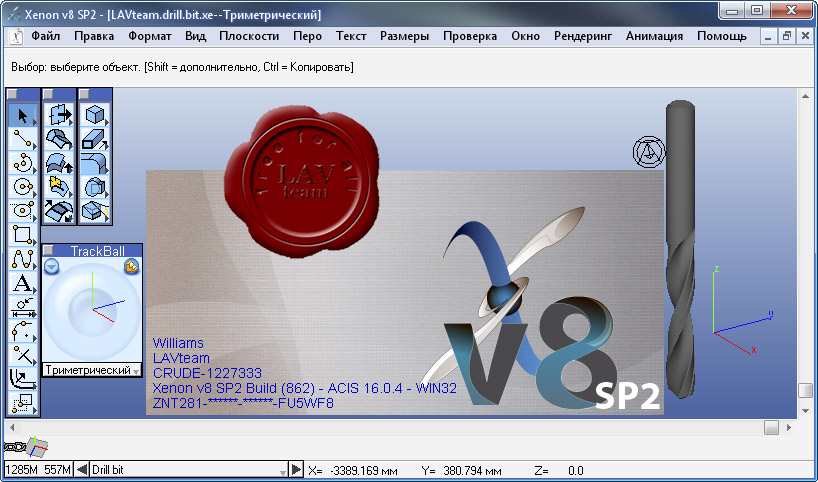Click the Z coordinate value field
Screen dimensions: 818x482
[x=575, y=470]
